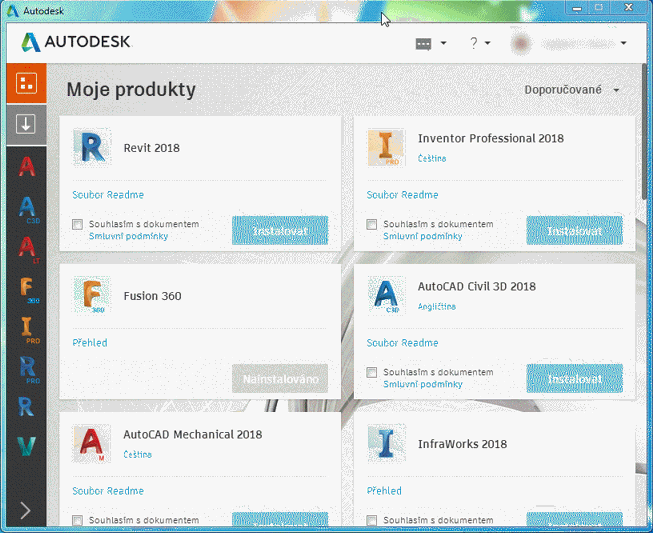
Task: Select the AutoCAD icon in sidebar
Action: (x=27, y=167)
